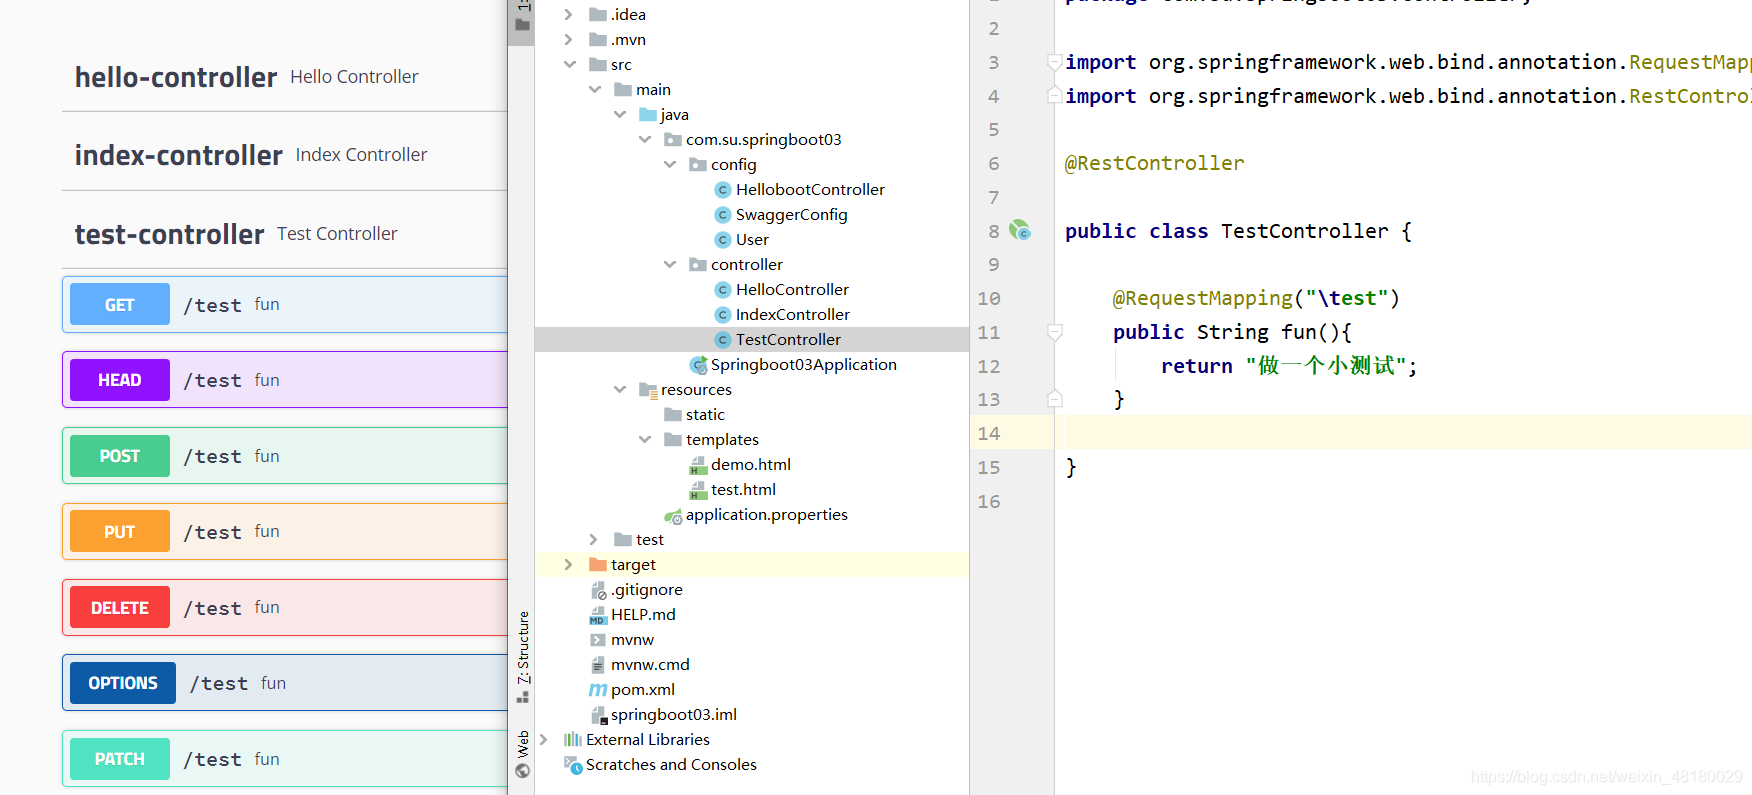The width and height of the screenshot is (1752, 795).
Task: Click the User class icon
Action: pos(722,240)
